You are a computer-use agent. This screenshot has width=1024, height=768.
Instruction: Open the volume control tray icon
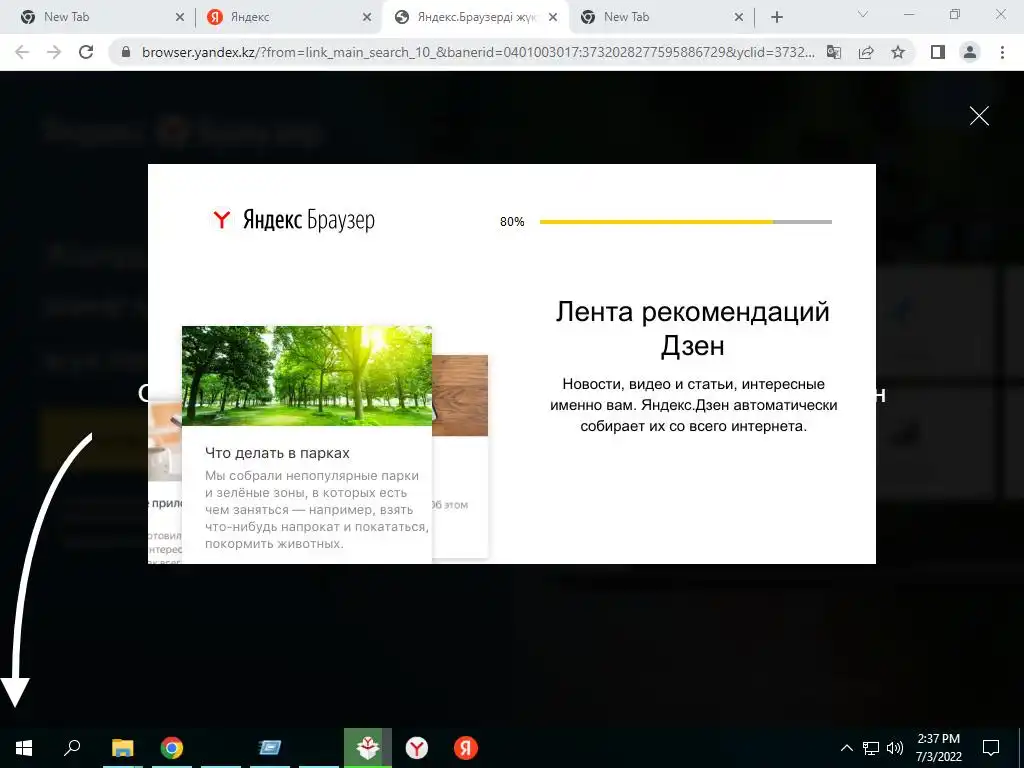tap(895, 748)
